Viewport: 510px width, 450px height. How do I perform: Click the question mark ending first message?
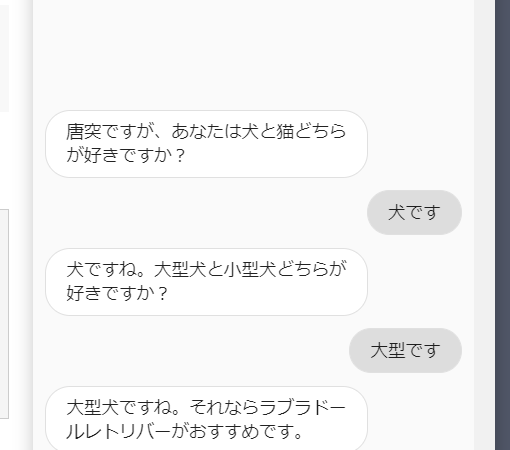180,156
